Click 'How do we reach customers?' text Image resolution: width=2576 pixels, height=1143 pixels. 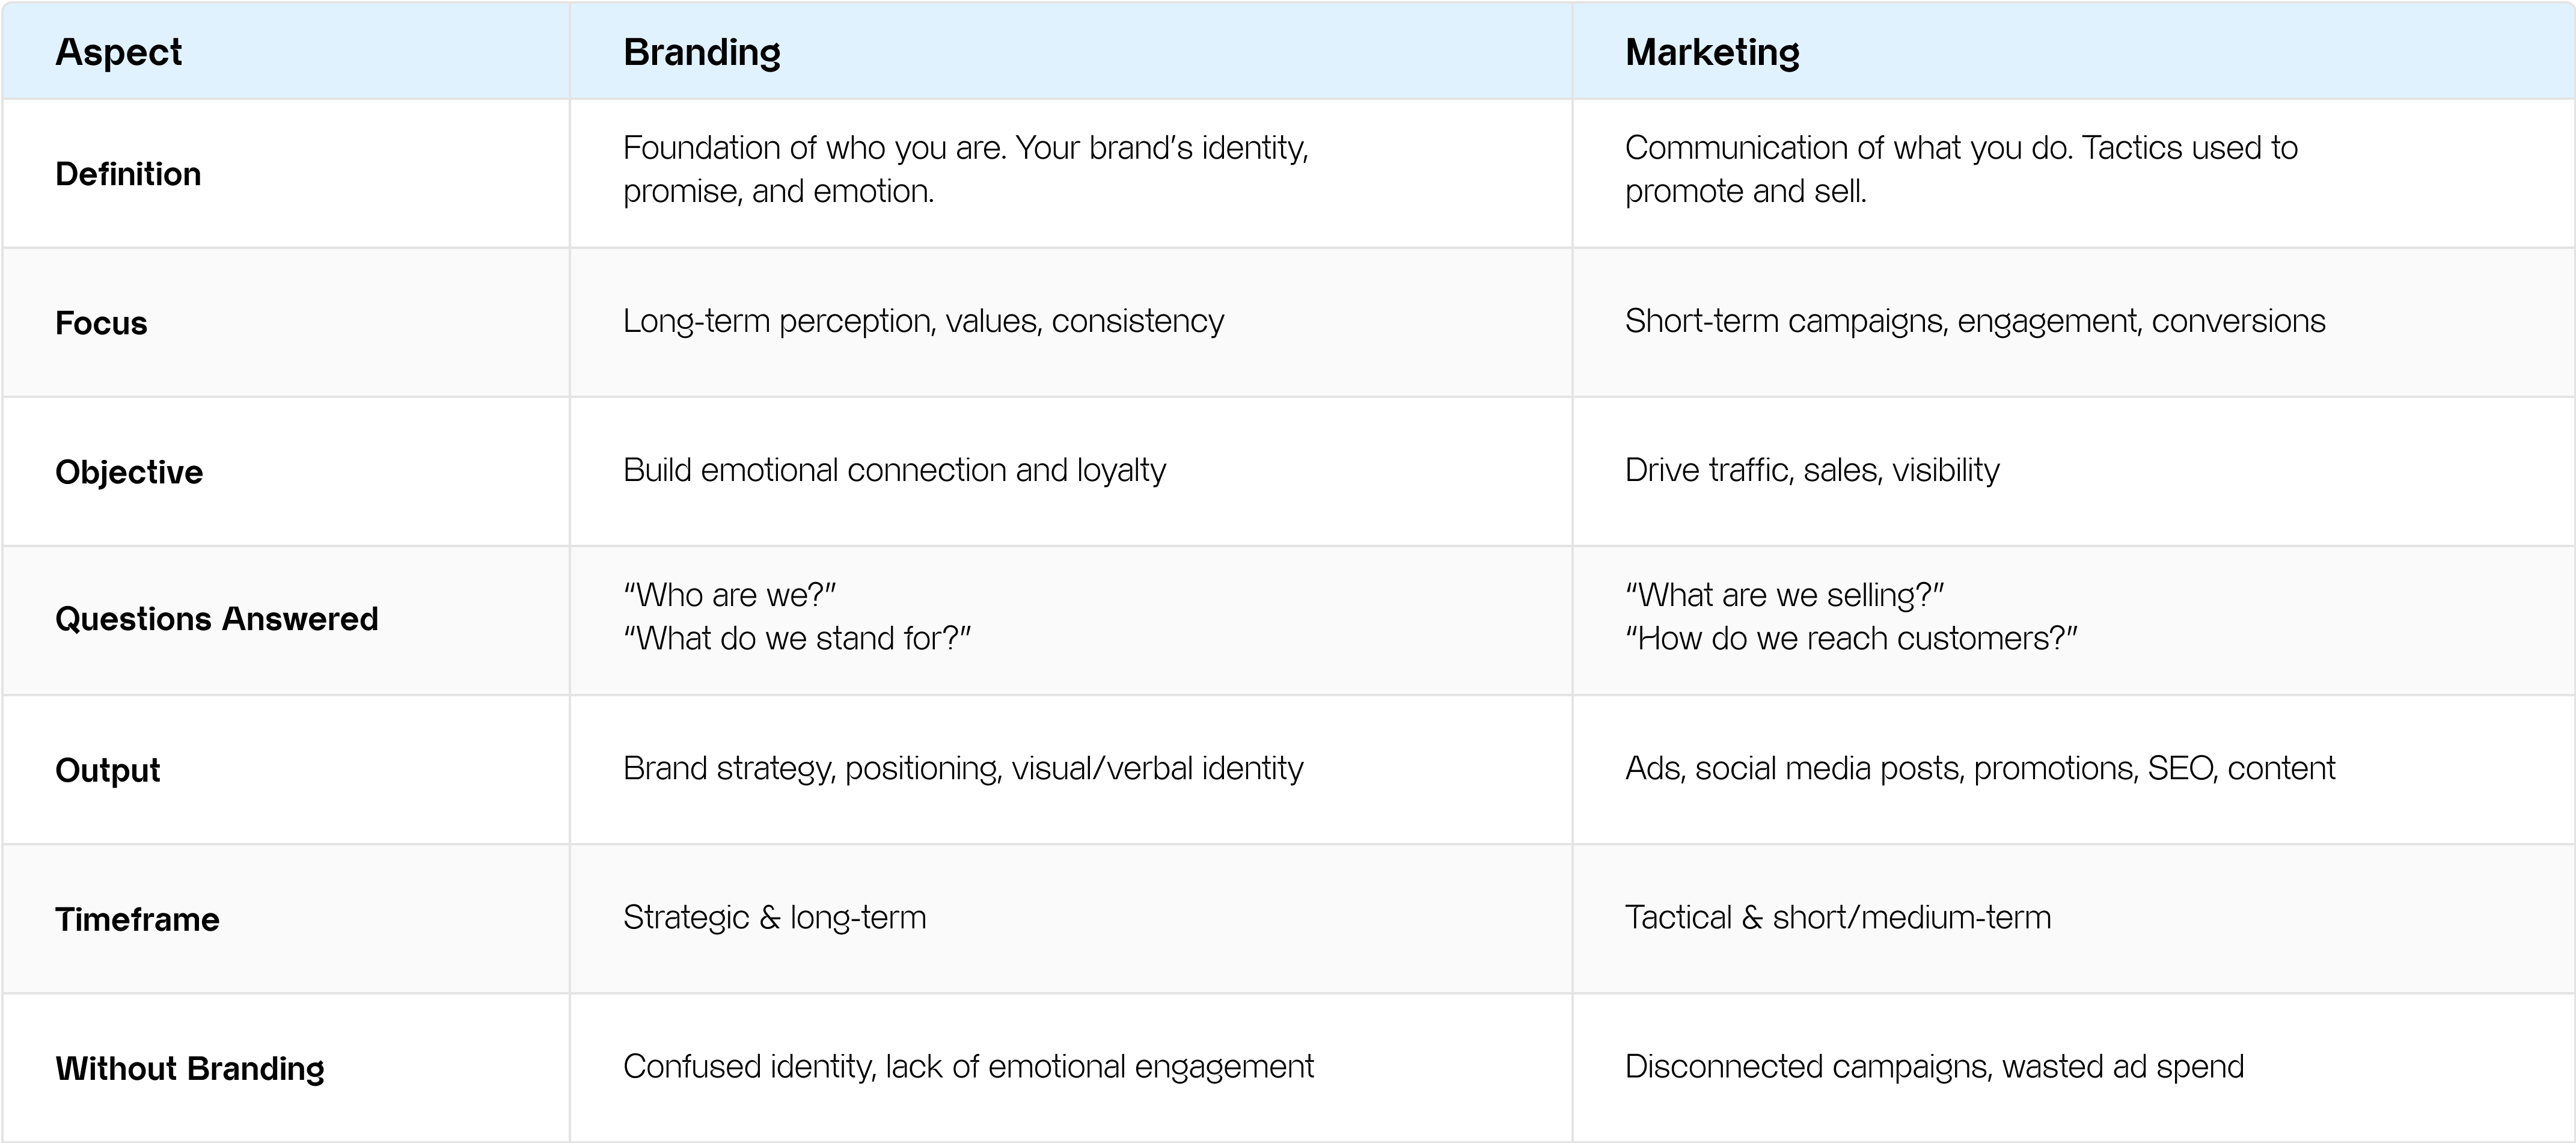[x=1851, y=638]
